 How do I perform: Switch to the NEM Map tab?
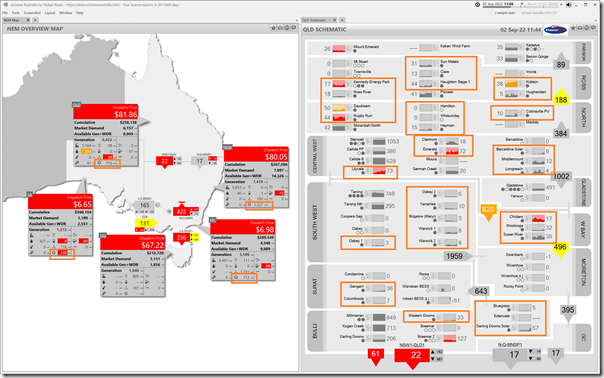13,20
